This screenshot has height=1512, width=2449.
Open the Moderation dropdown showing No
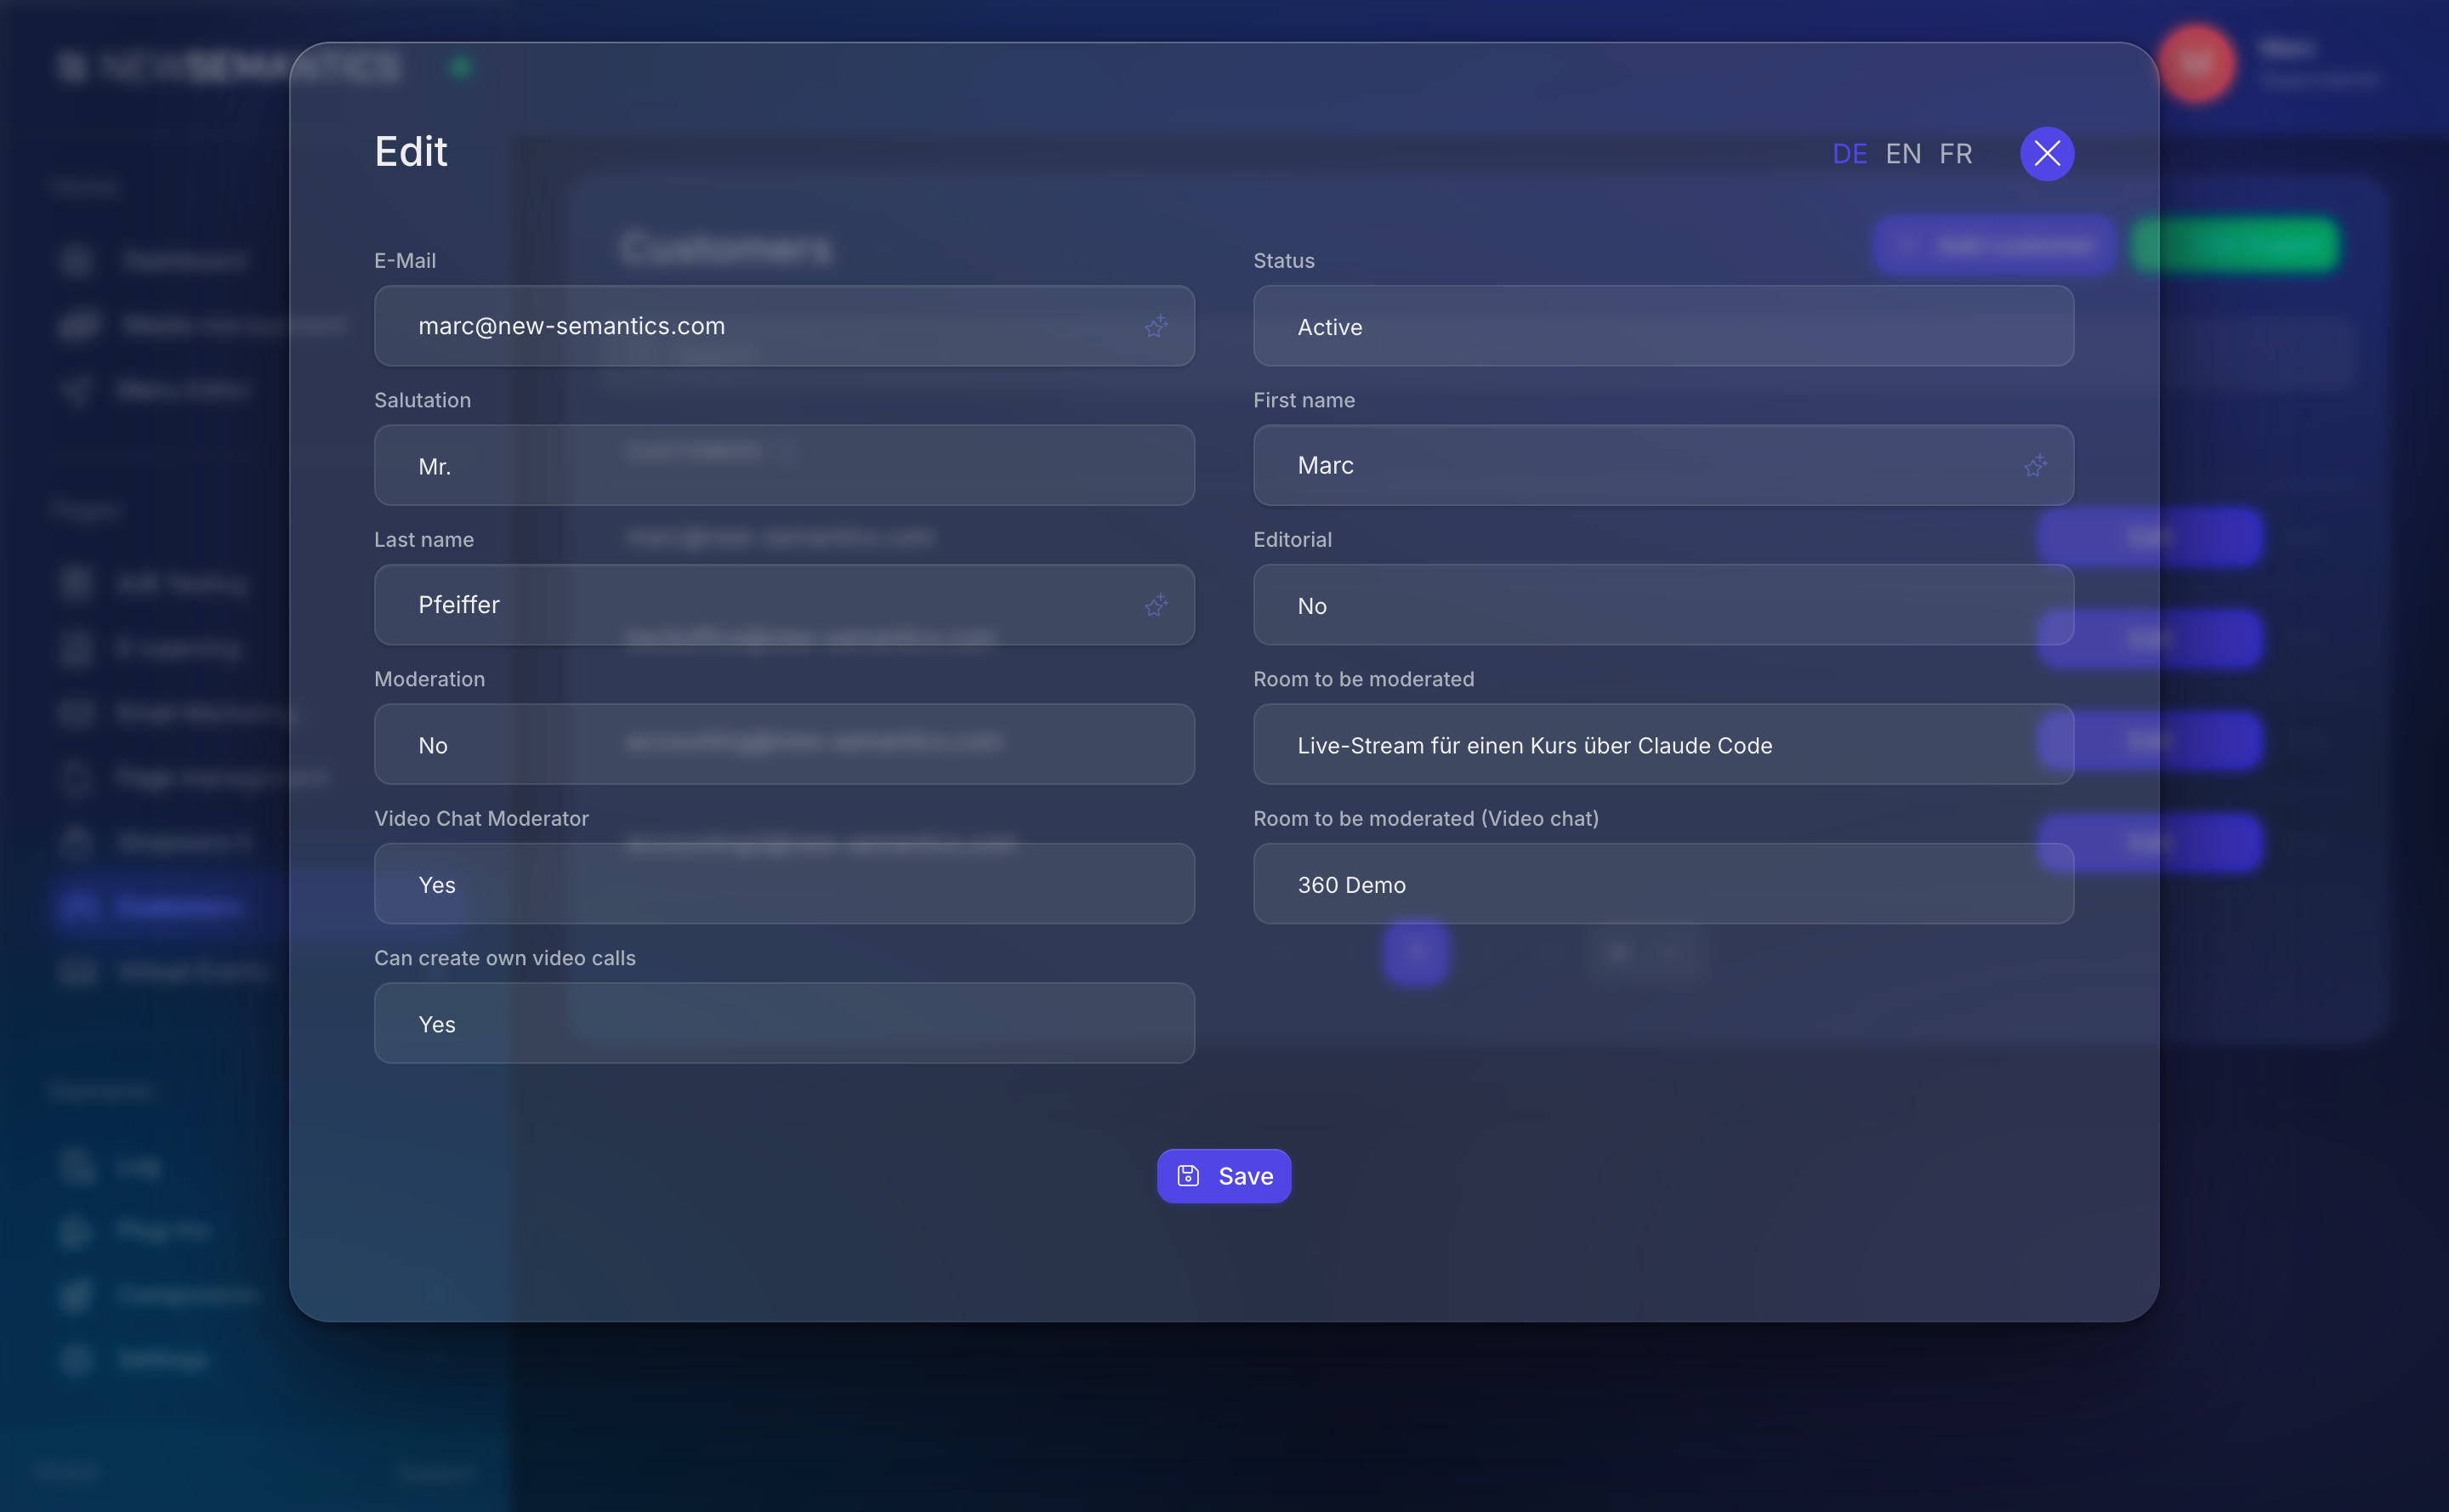coord(784,744)
